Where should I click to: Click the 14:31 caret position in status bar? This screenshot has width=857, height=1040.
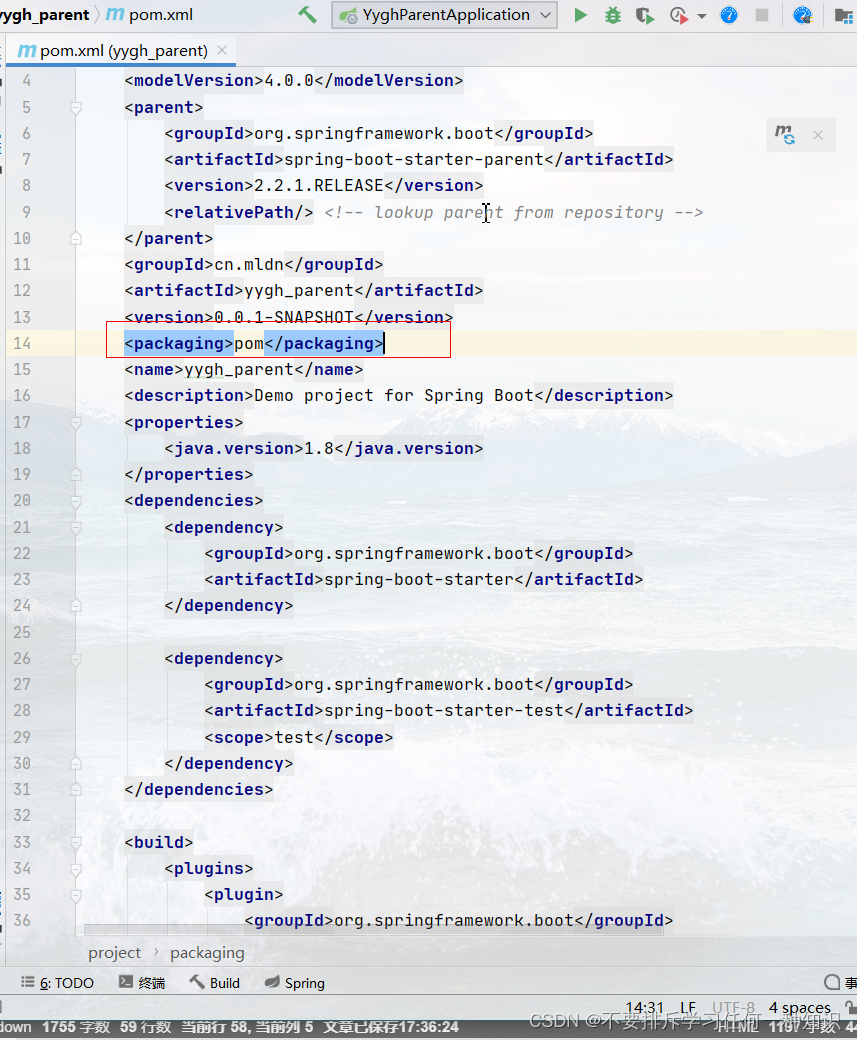(x=645, y=1008)
